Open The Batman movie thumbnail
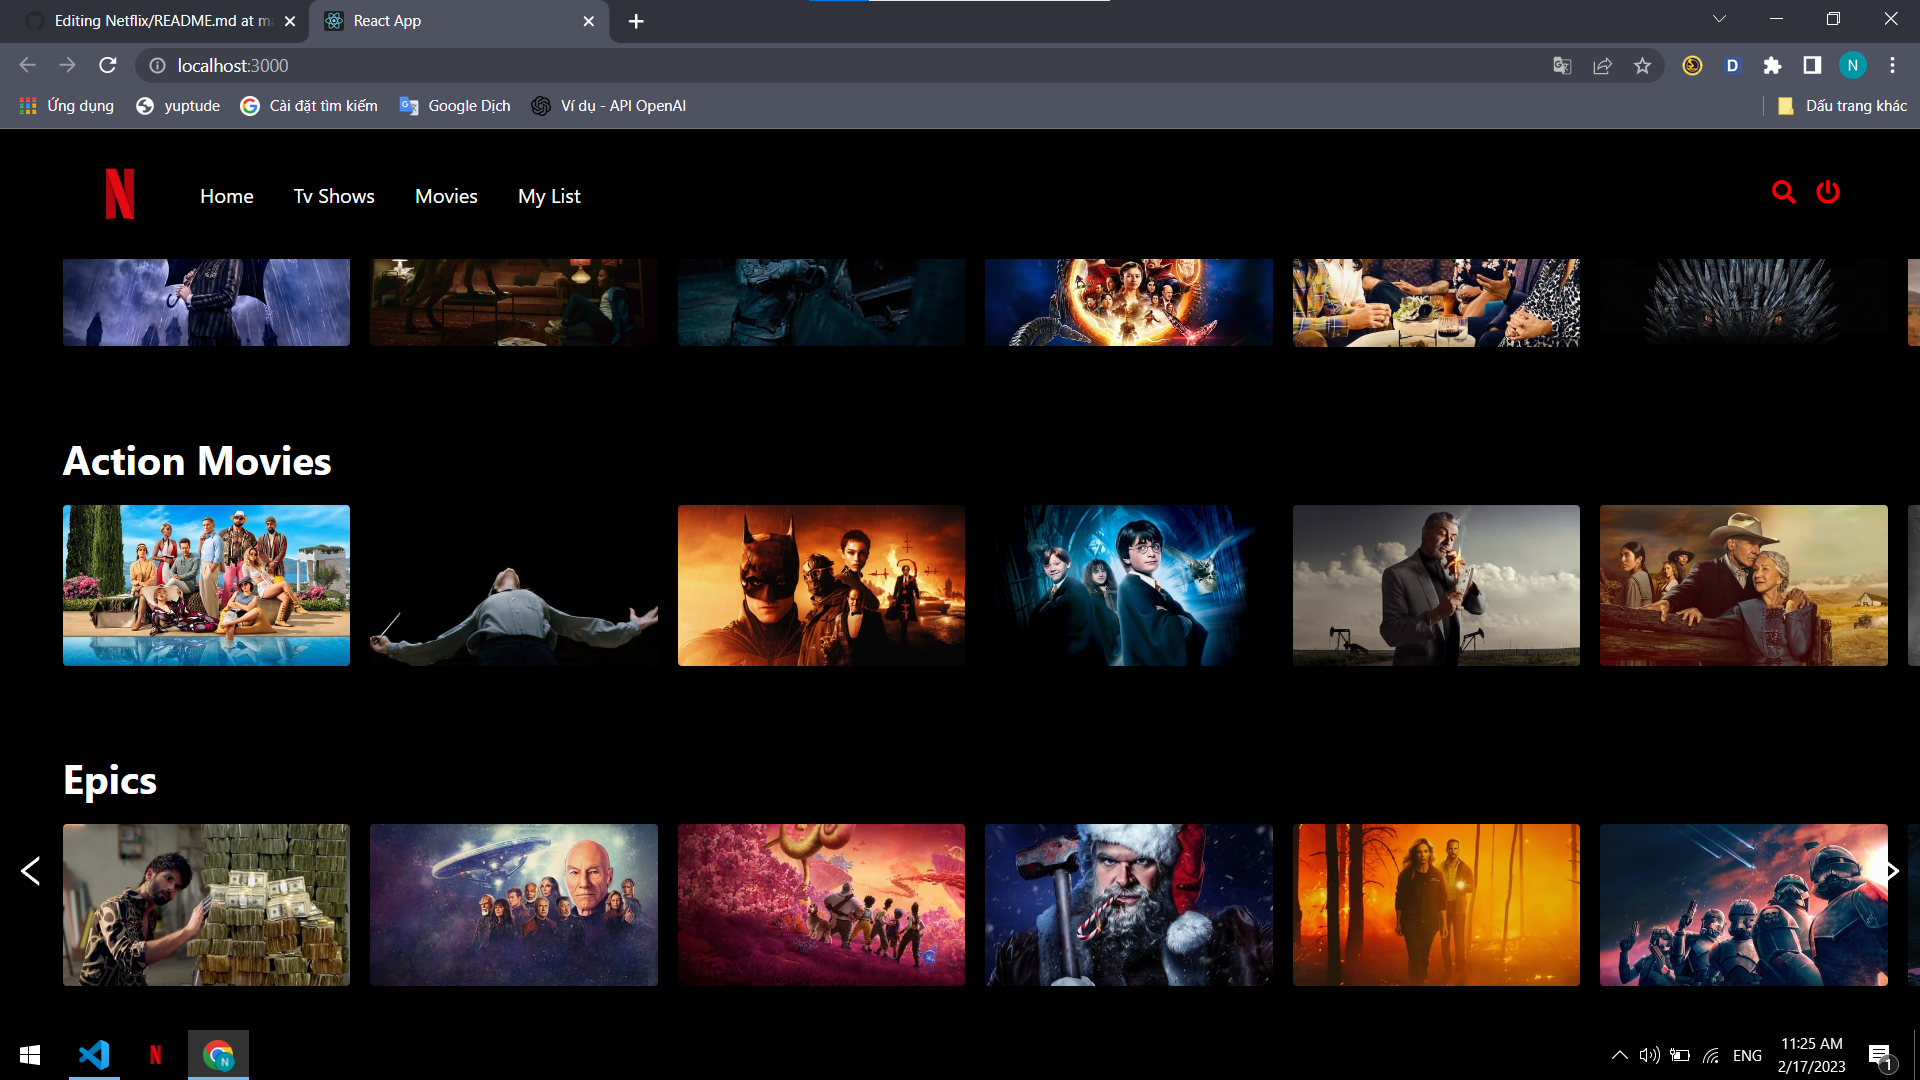The image size is (1920, 1080). (820, 585)
